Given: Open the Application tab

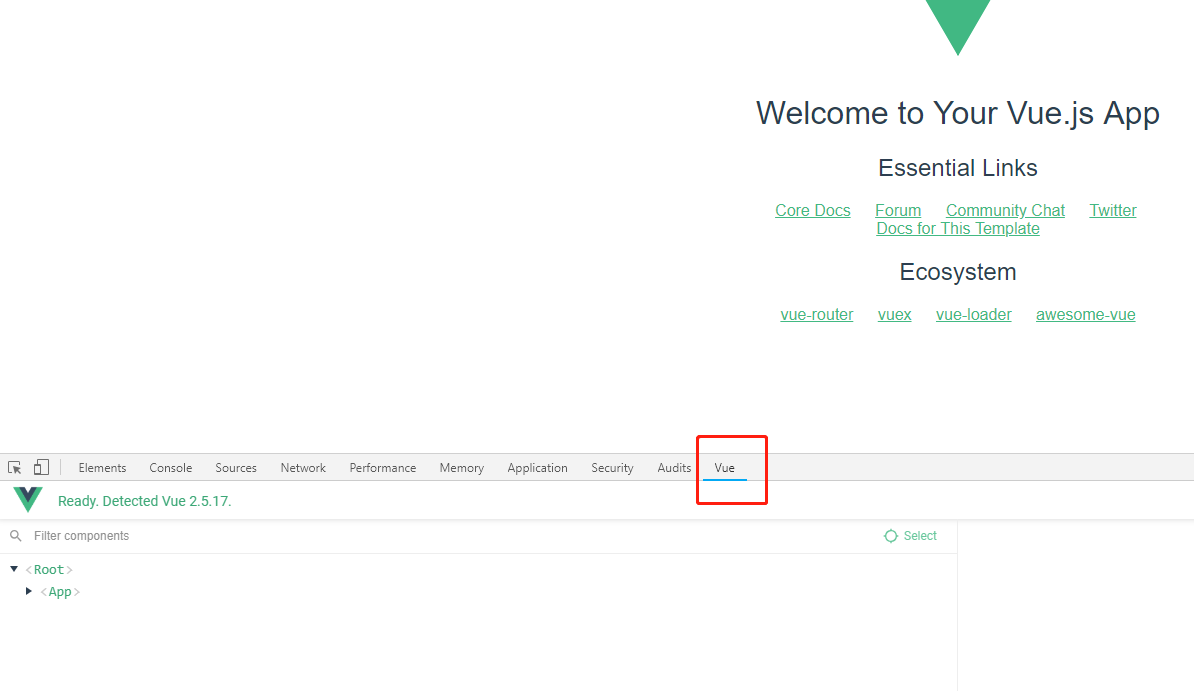Looking at the screenshot, I should (538, 468).
